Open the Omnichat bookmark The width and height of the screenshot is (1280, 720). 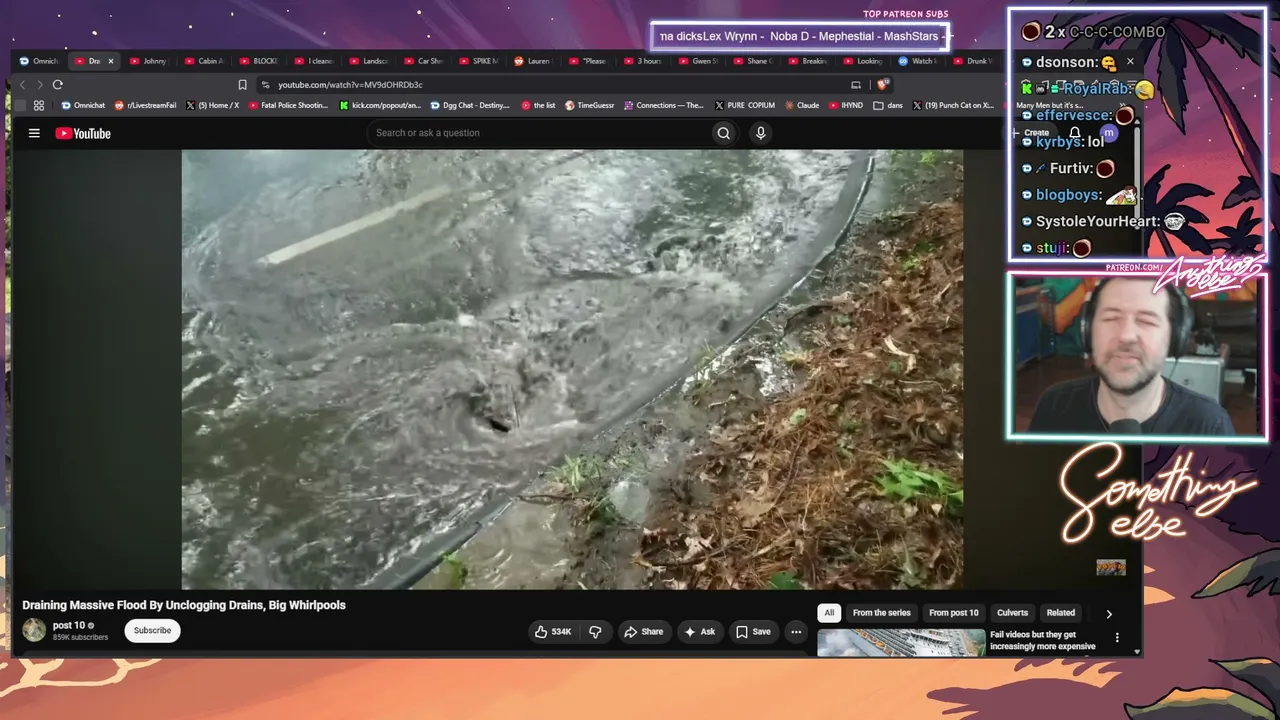82,105
